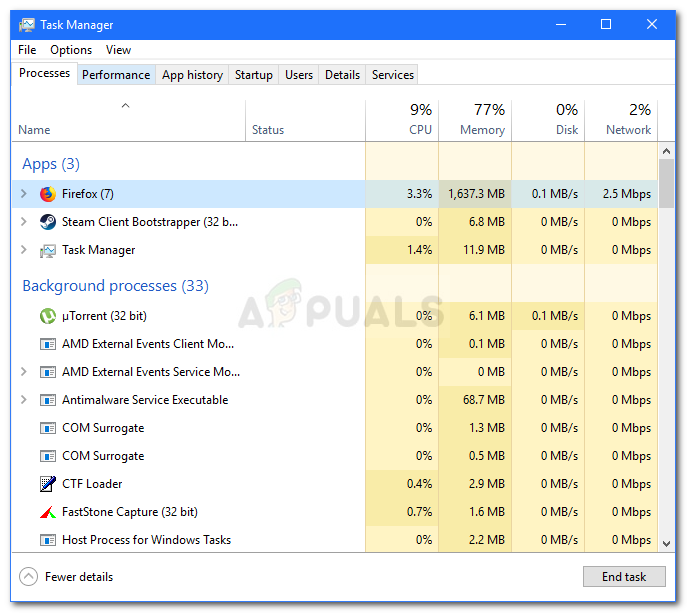
Task: Switch to the Details tab
Action: coord(342,75)
